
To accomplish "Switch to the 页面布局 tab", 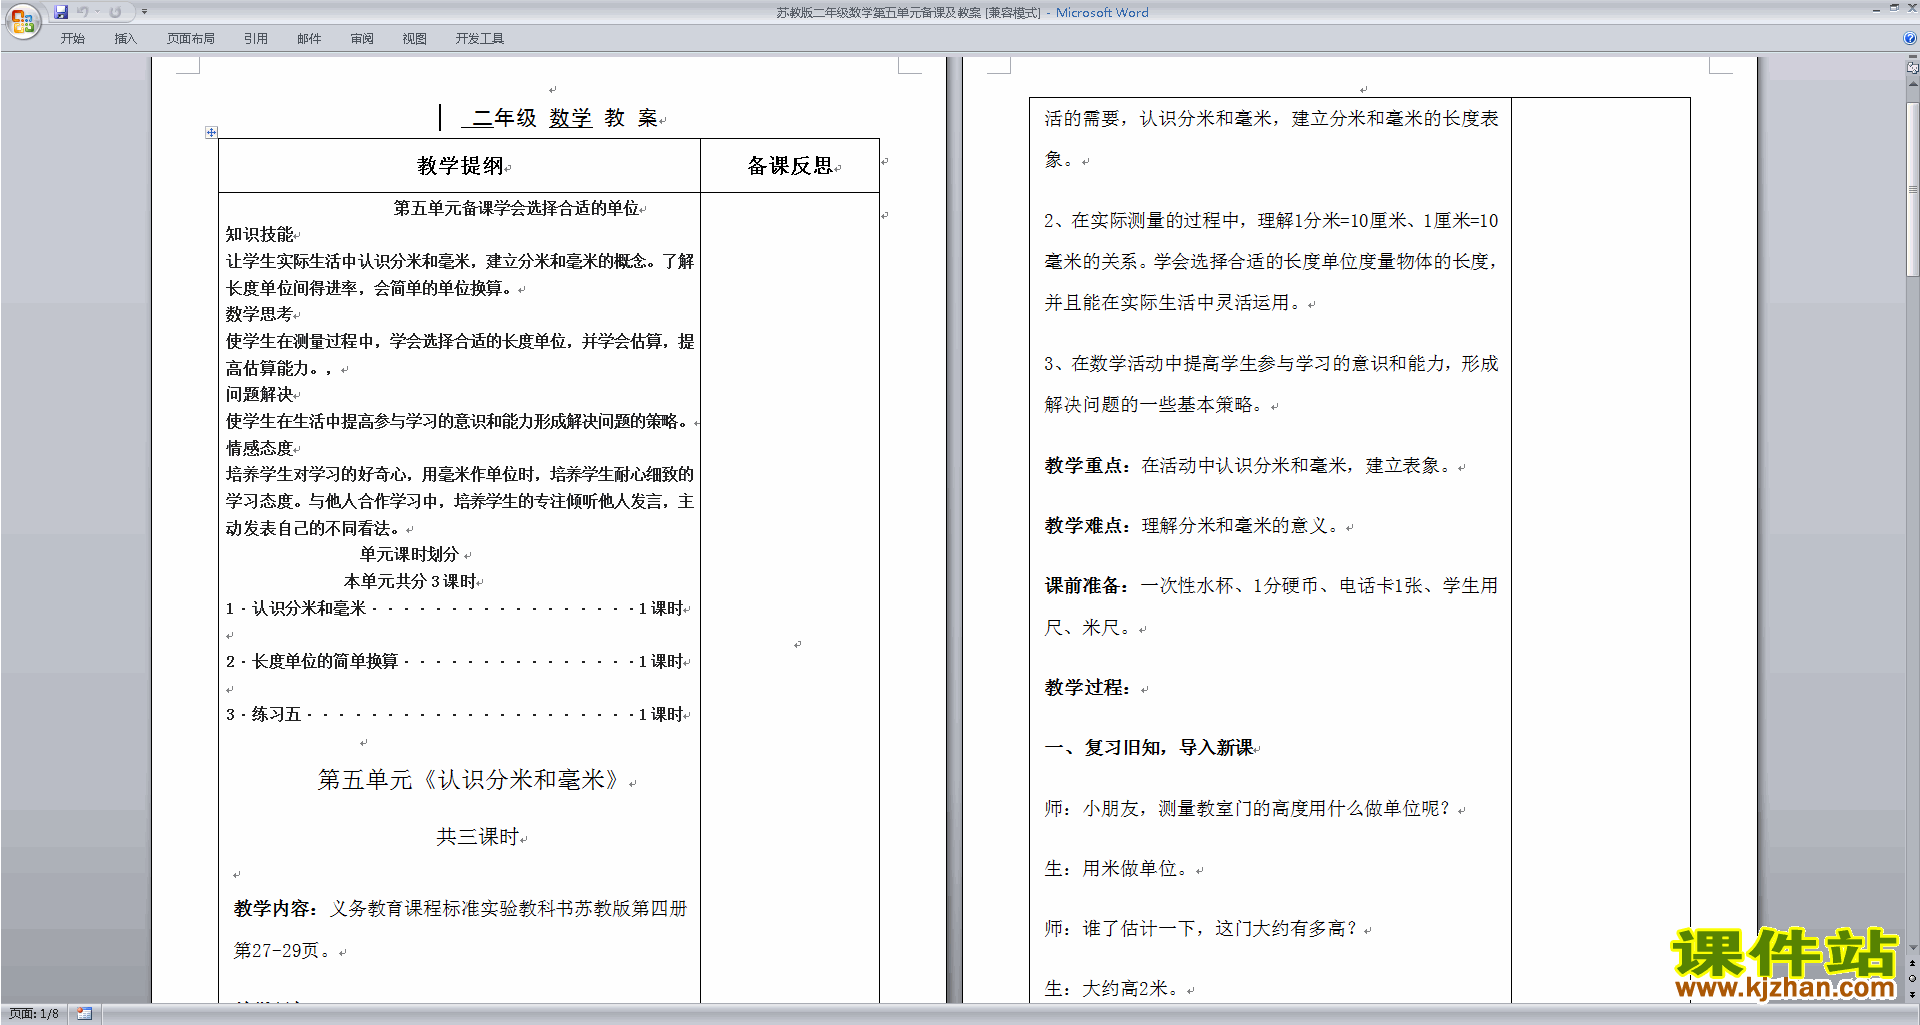I will [191, 39].
